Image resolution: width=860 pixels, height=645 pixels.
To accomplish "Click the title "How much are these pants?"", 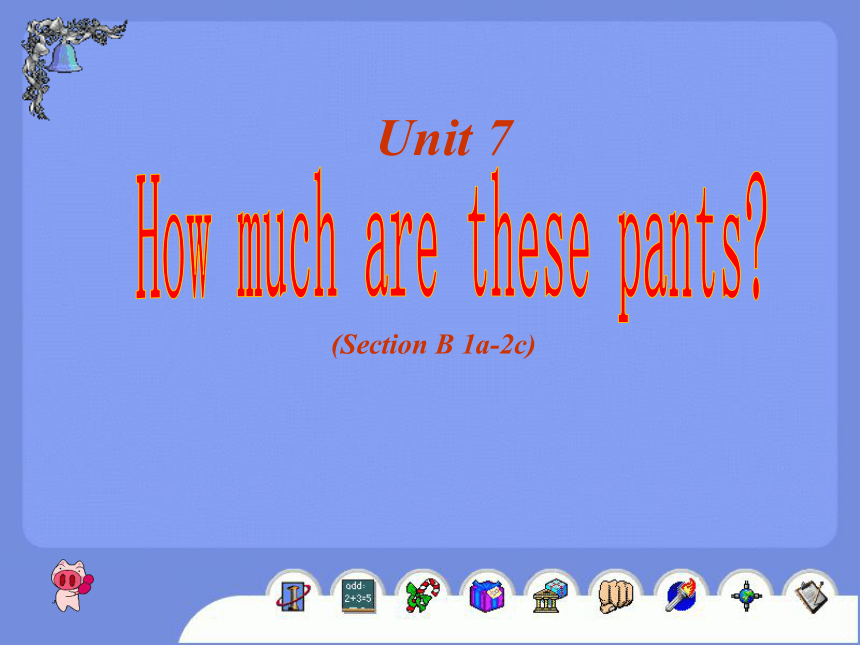I will point(450,245).
